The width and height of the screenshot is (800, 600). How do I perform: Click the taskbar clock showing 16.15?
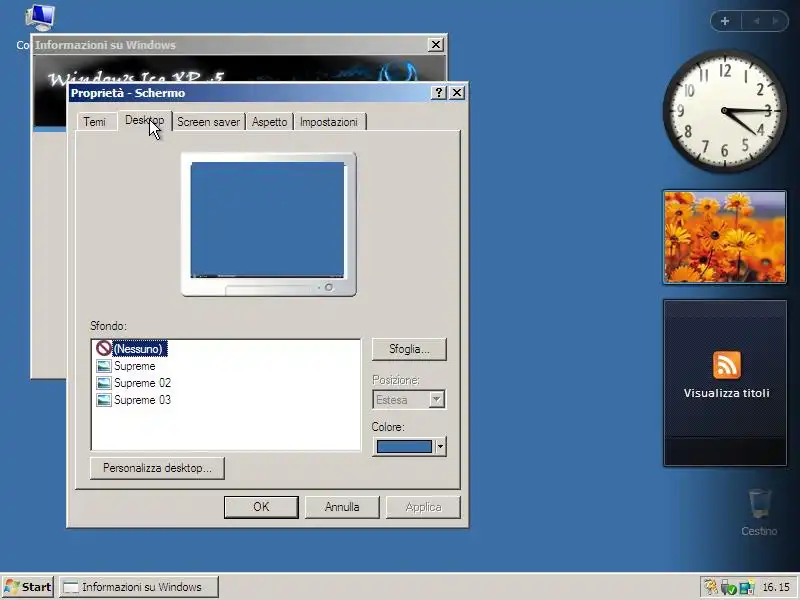pos(776,587)
